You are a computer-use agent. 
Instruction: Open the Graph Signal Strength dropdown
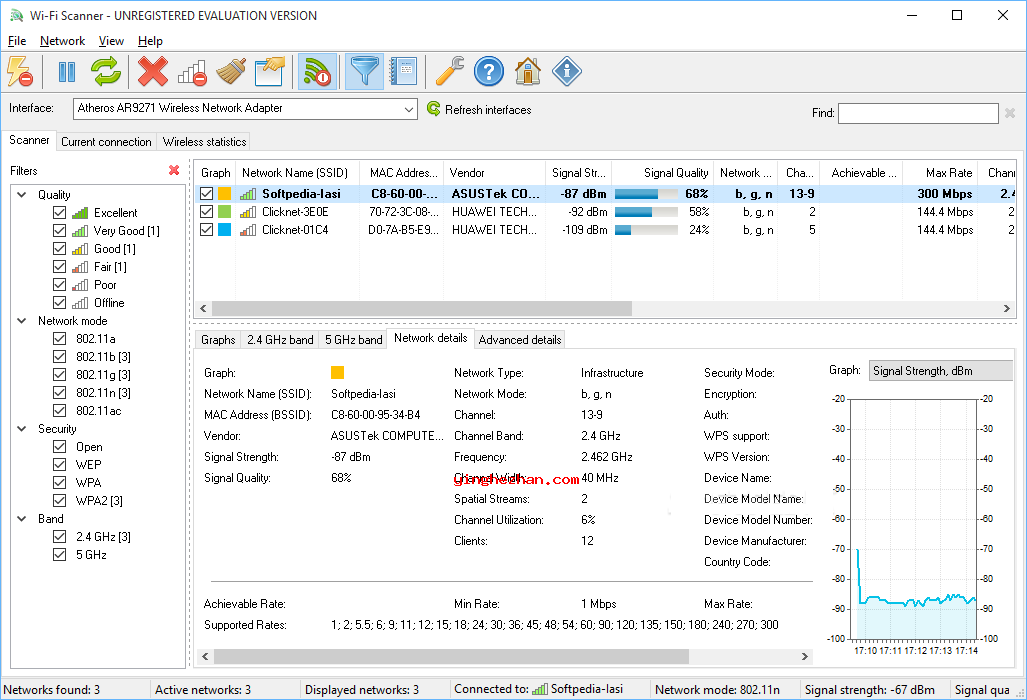click(x=941, y=371)
